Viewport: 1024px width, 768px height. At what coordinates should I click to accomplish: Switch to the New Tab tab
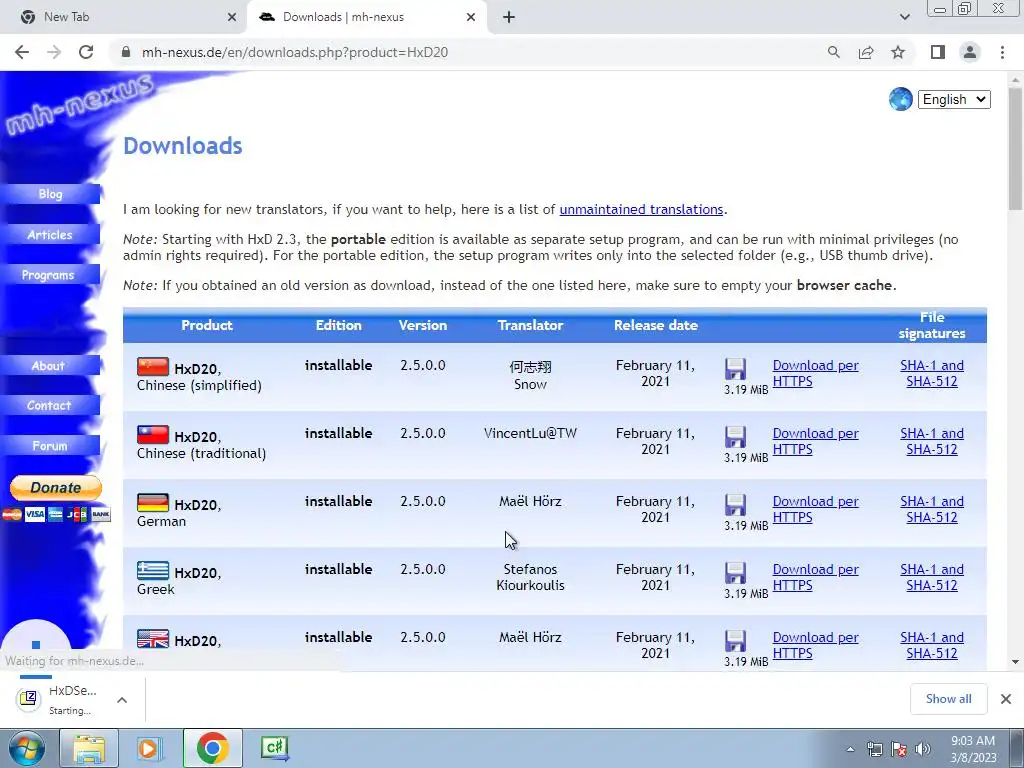(123, 18)
